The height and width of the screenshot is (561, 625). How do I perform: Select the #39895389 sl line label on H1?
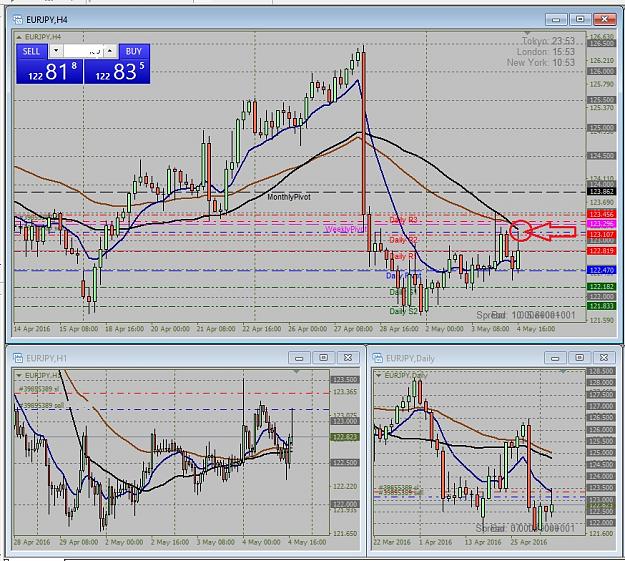[39, 389]
